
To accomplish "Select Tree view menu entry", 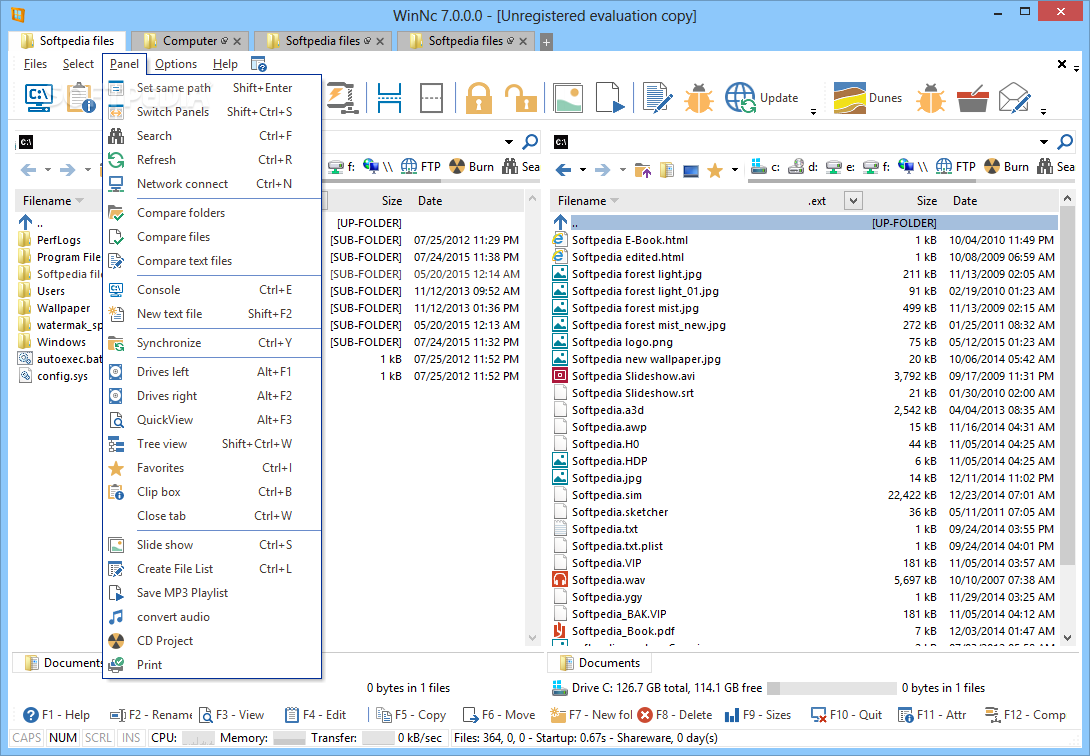I will click(x=212, y=443).
